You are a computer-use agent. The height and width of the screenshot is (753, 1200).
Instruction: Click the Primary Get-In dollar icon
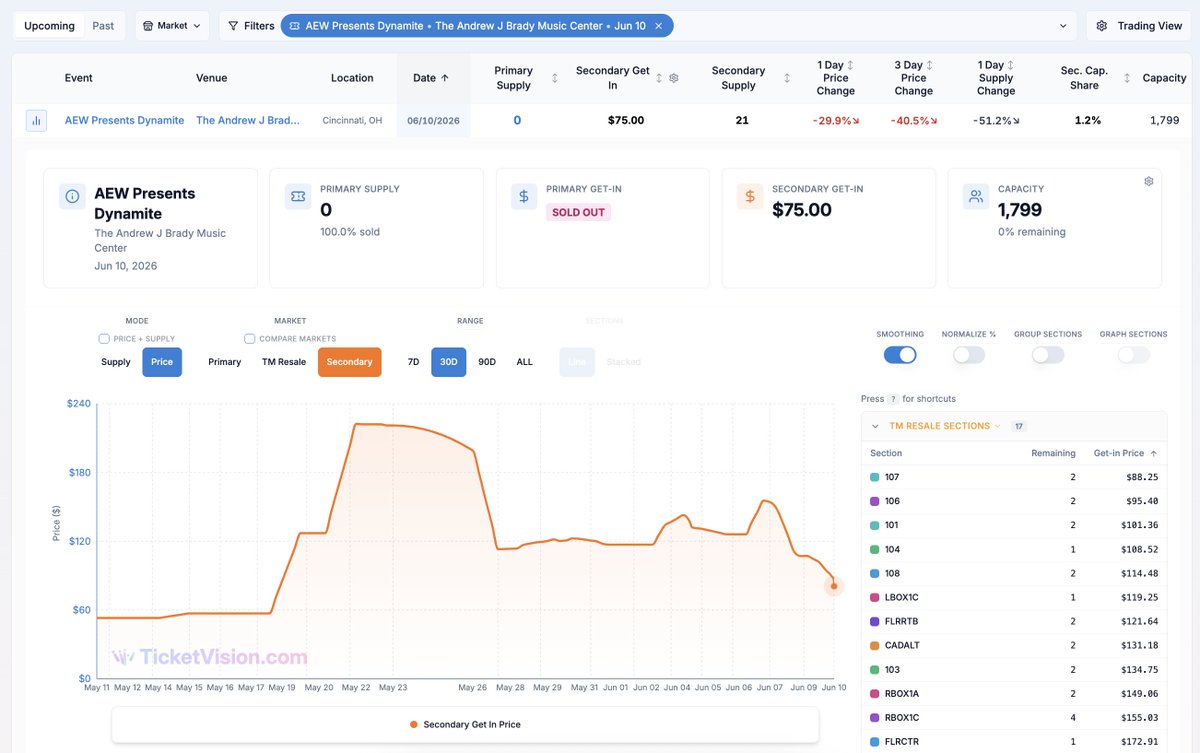pos(524,196)
